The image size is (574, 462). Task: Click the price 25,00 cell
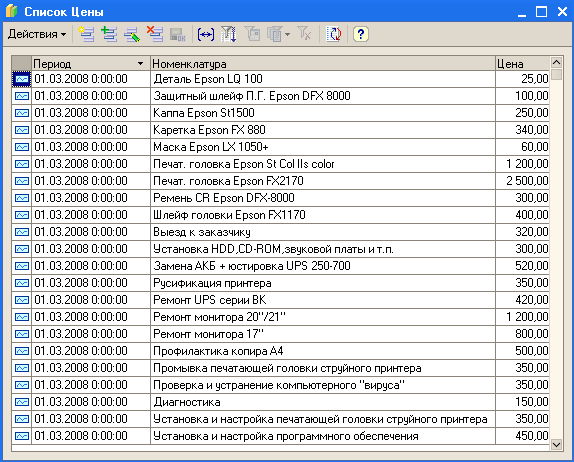point(522,79)
